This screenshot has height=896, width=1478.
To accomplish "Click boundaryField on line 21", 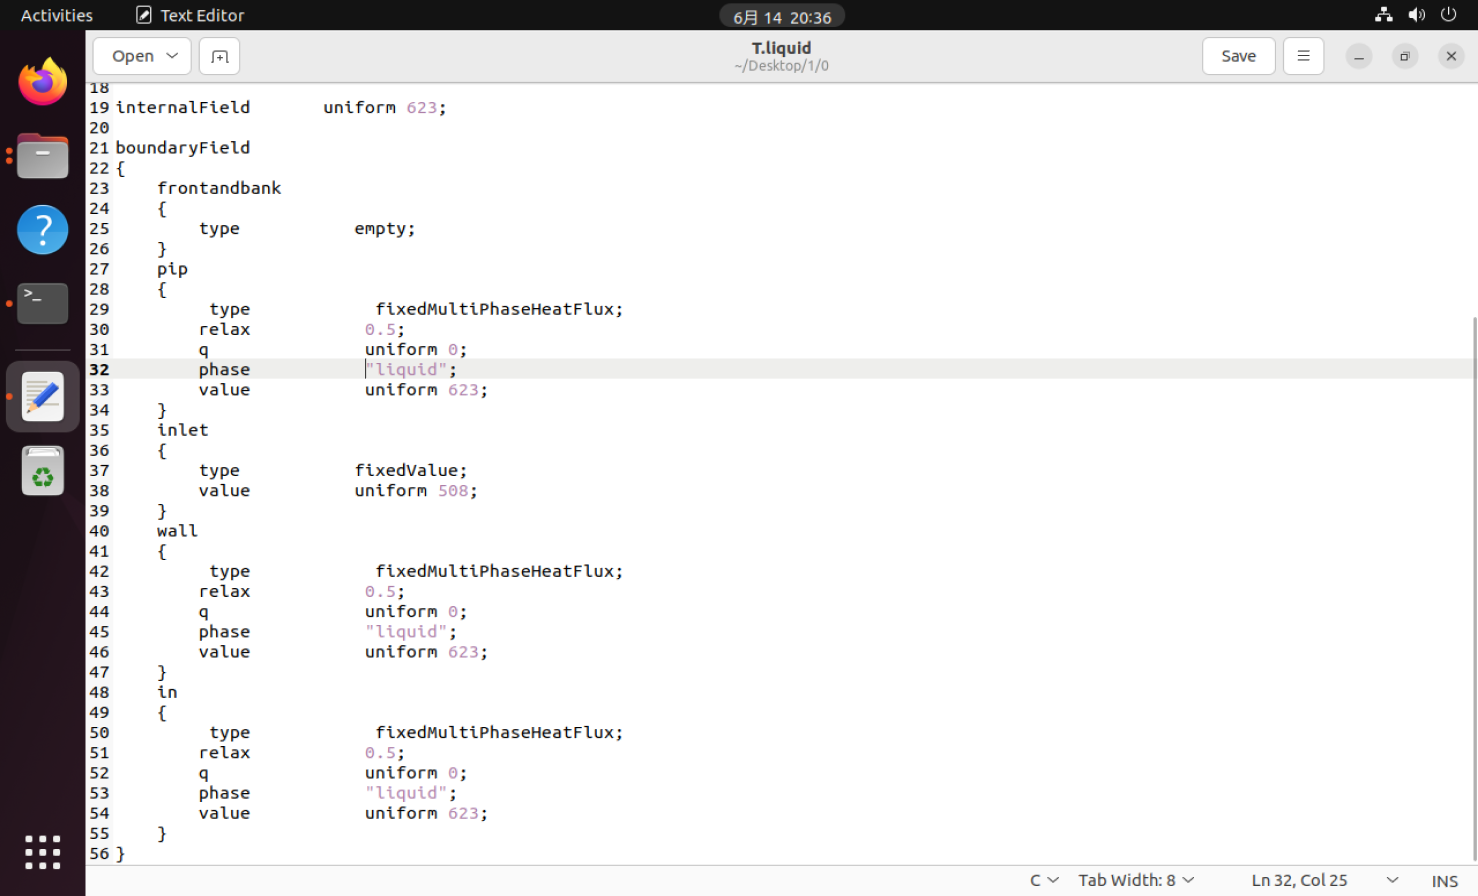I will point(183,147).
